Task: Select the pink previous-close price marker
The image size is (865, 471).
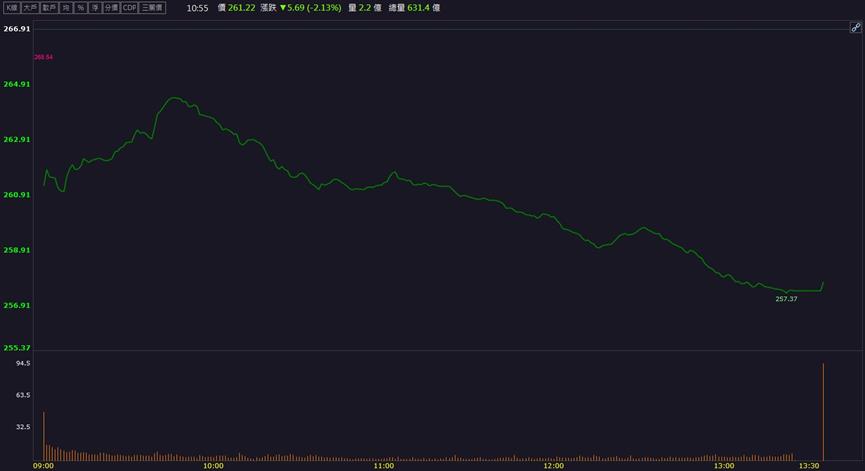Action: (x=44, y=57)
